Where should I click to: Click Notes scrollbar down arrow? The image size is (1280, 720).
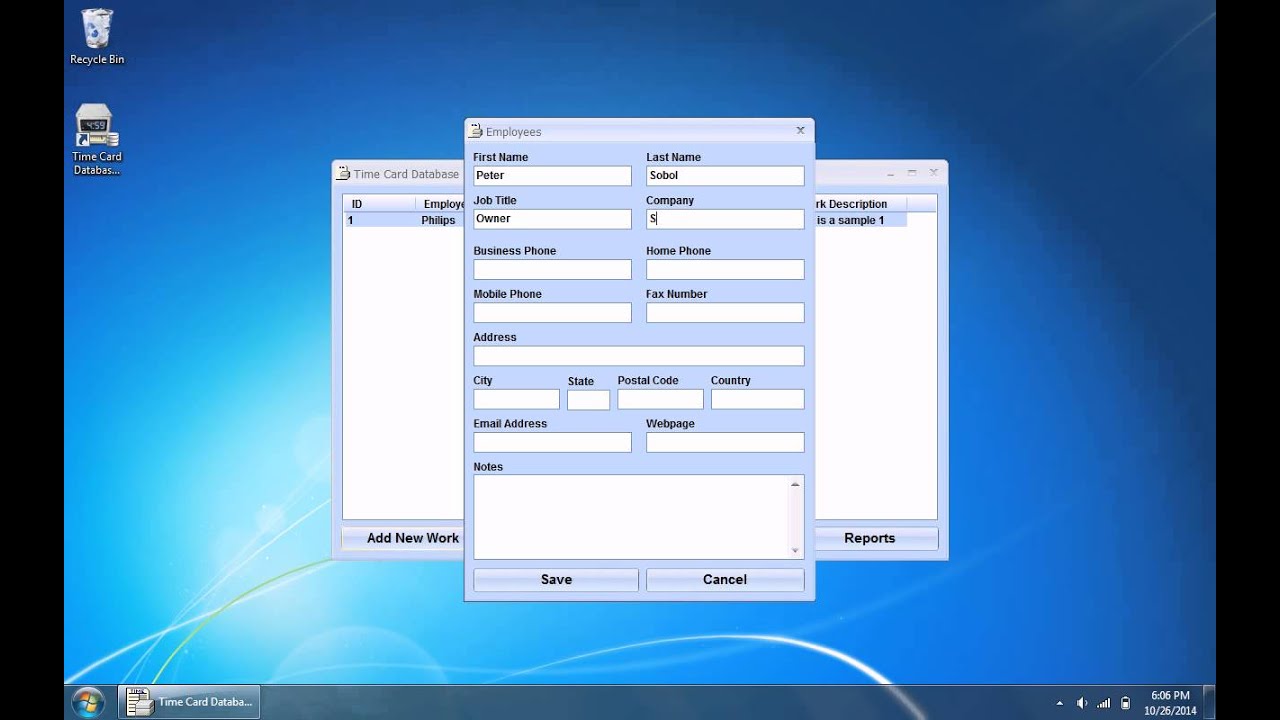click(795, 550)
